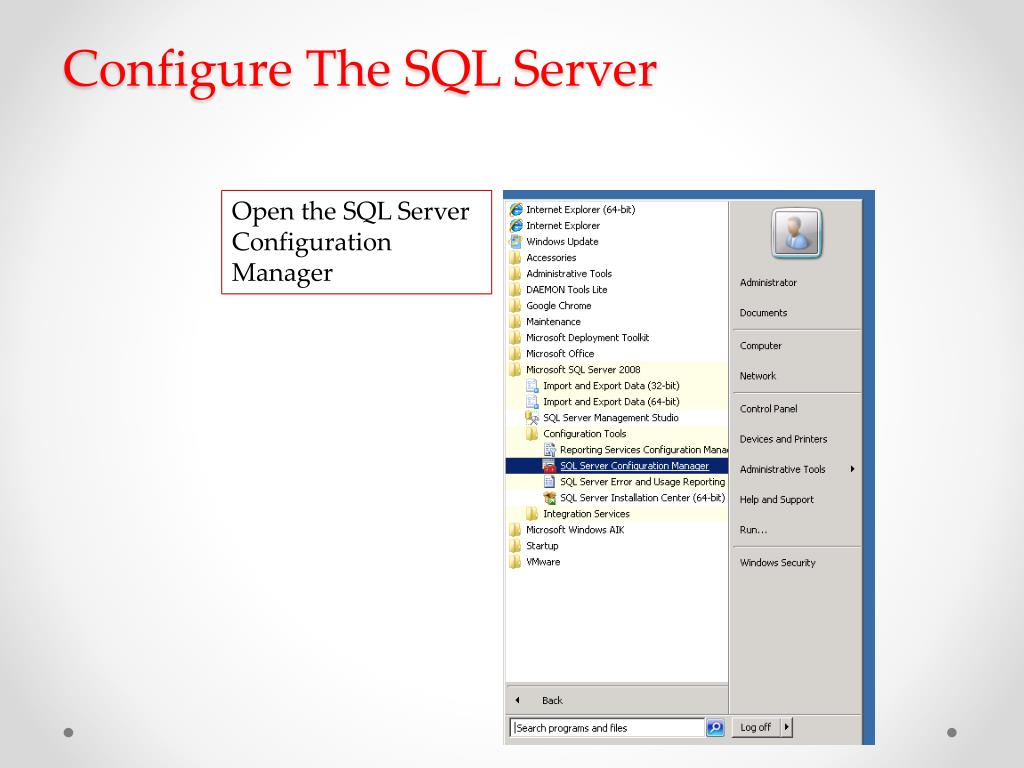
Task: Click the Startup folder icon
Action: [x=516, y=545]
